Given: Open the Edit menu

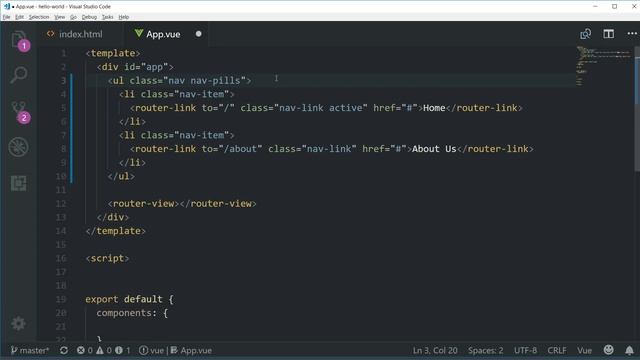Looking at the screenshot, I should [x=19, y=17].
